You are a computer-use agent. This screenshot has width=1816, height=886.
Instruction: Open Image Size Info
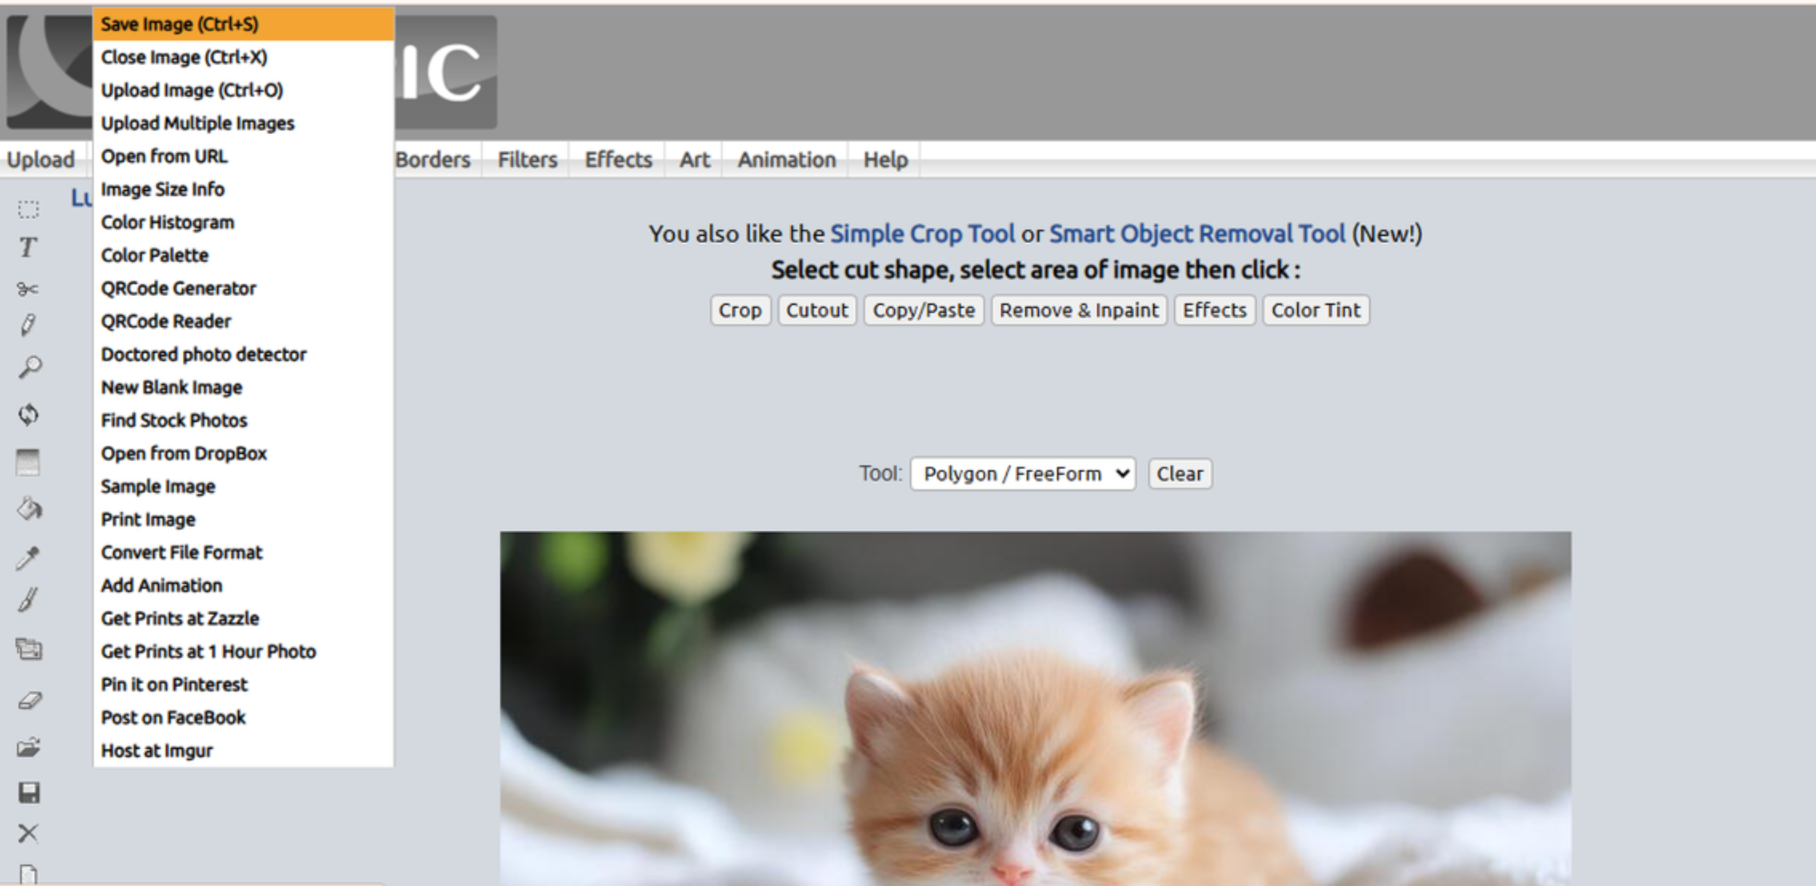tap(243, 189)
